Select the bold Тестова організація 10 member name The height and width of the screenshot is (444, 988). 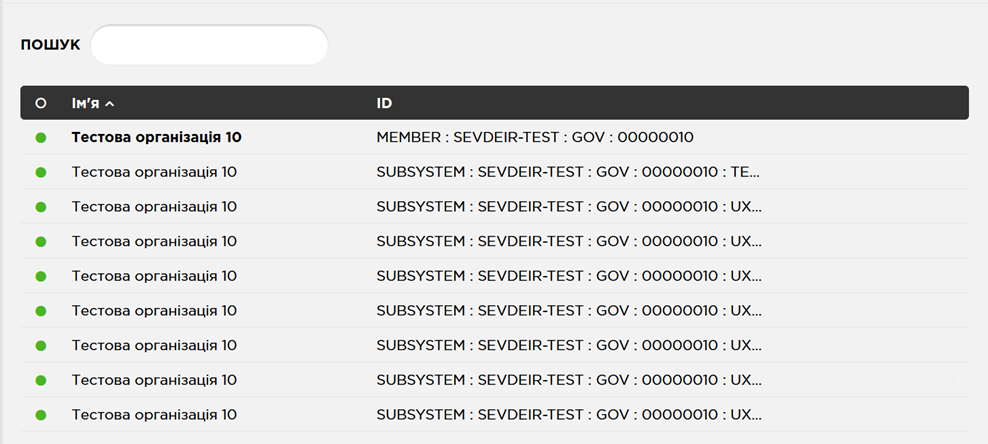(156, 137)
